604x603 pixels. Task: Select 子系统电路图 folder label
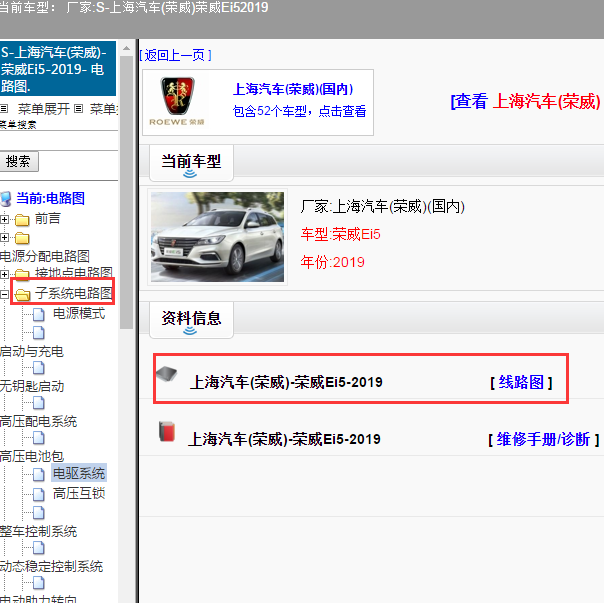click(74, 293)
